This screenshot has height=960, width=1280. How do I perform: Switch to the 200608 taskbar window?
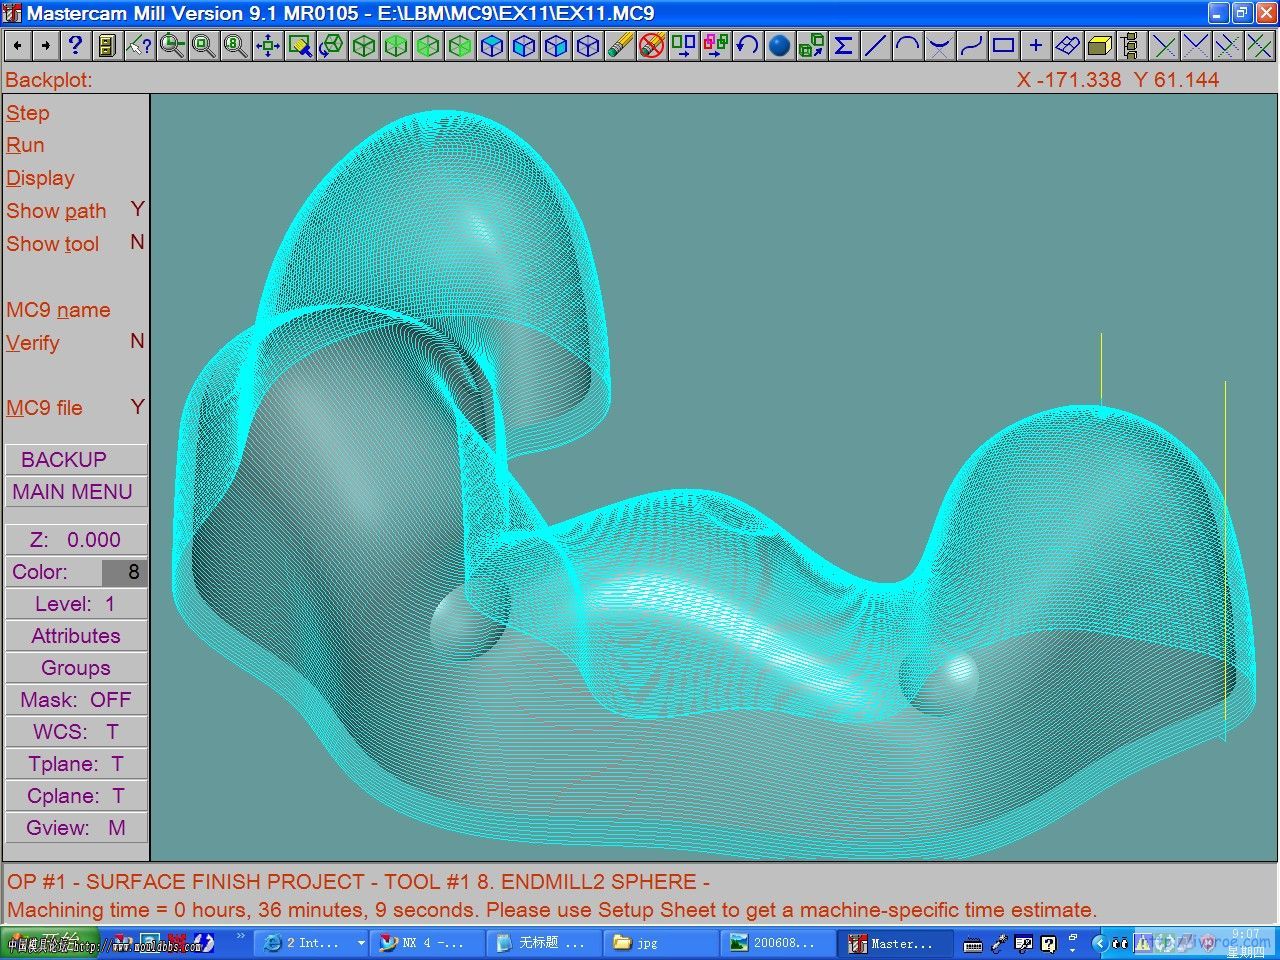click(778, 943)
